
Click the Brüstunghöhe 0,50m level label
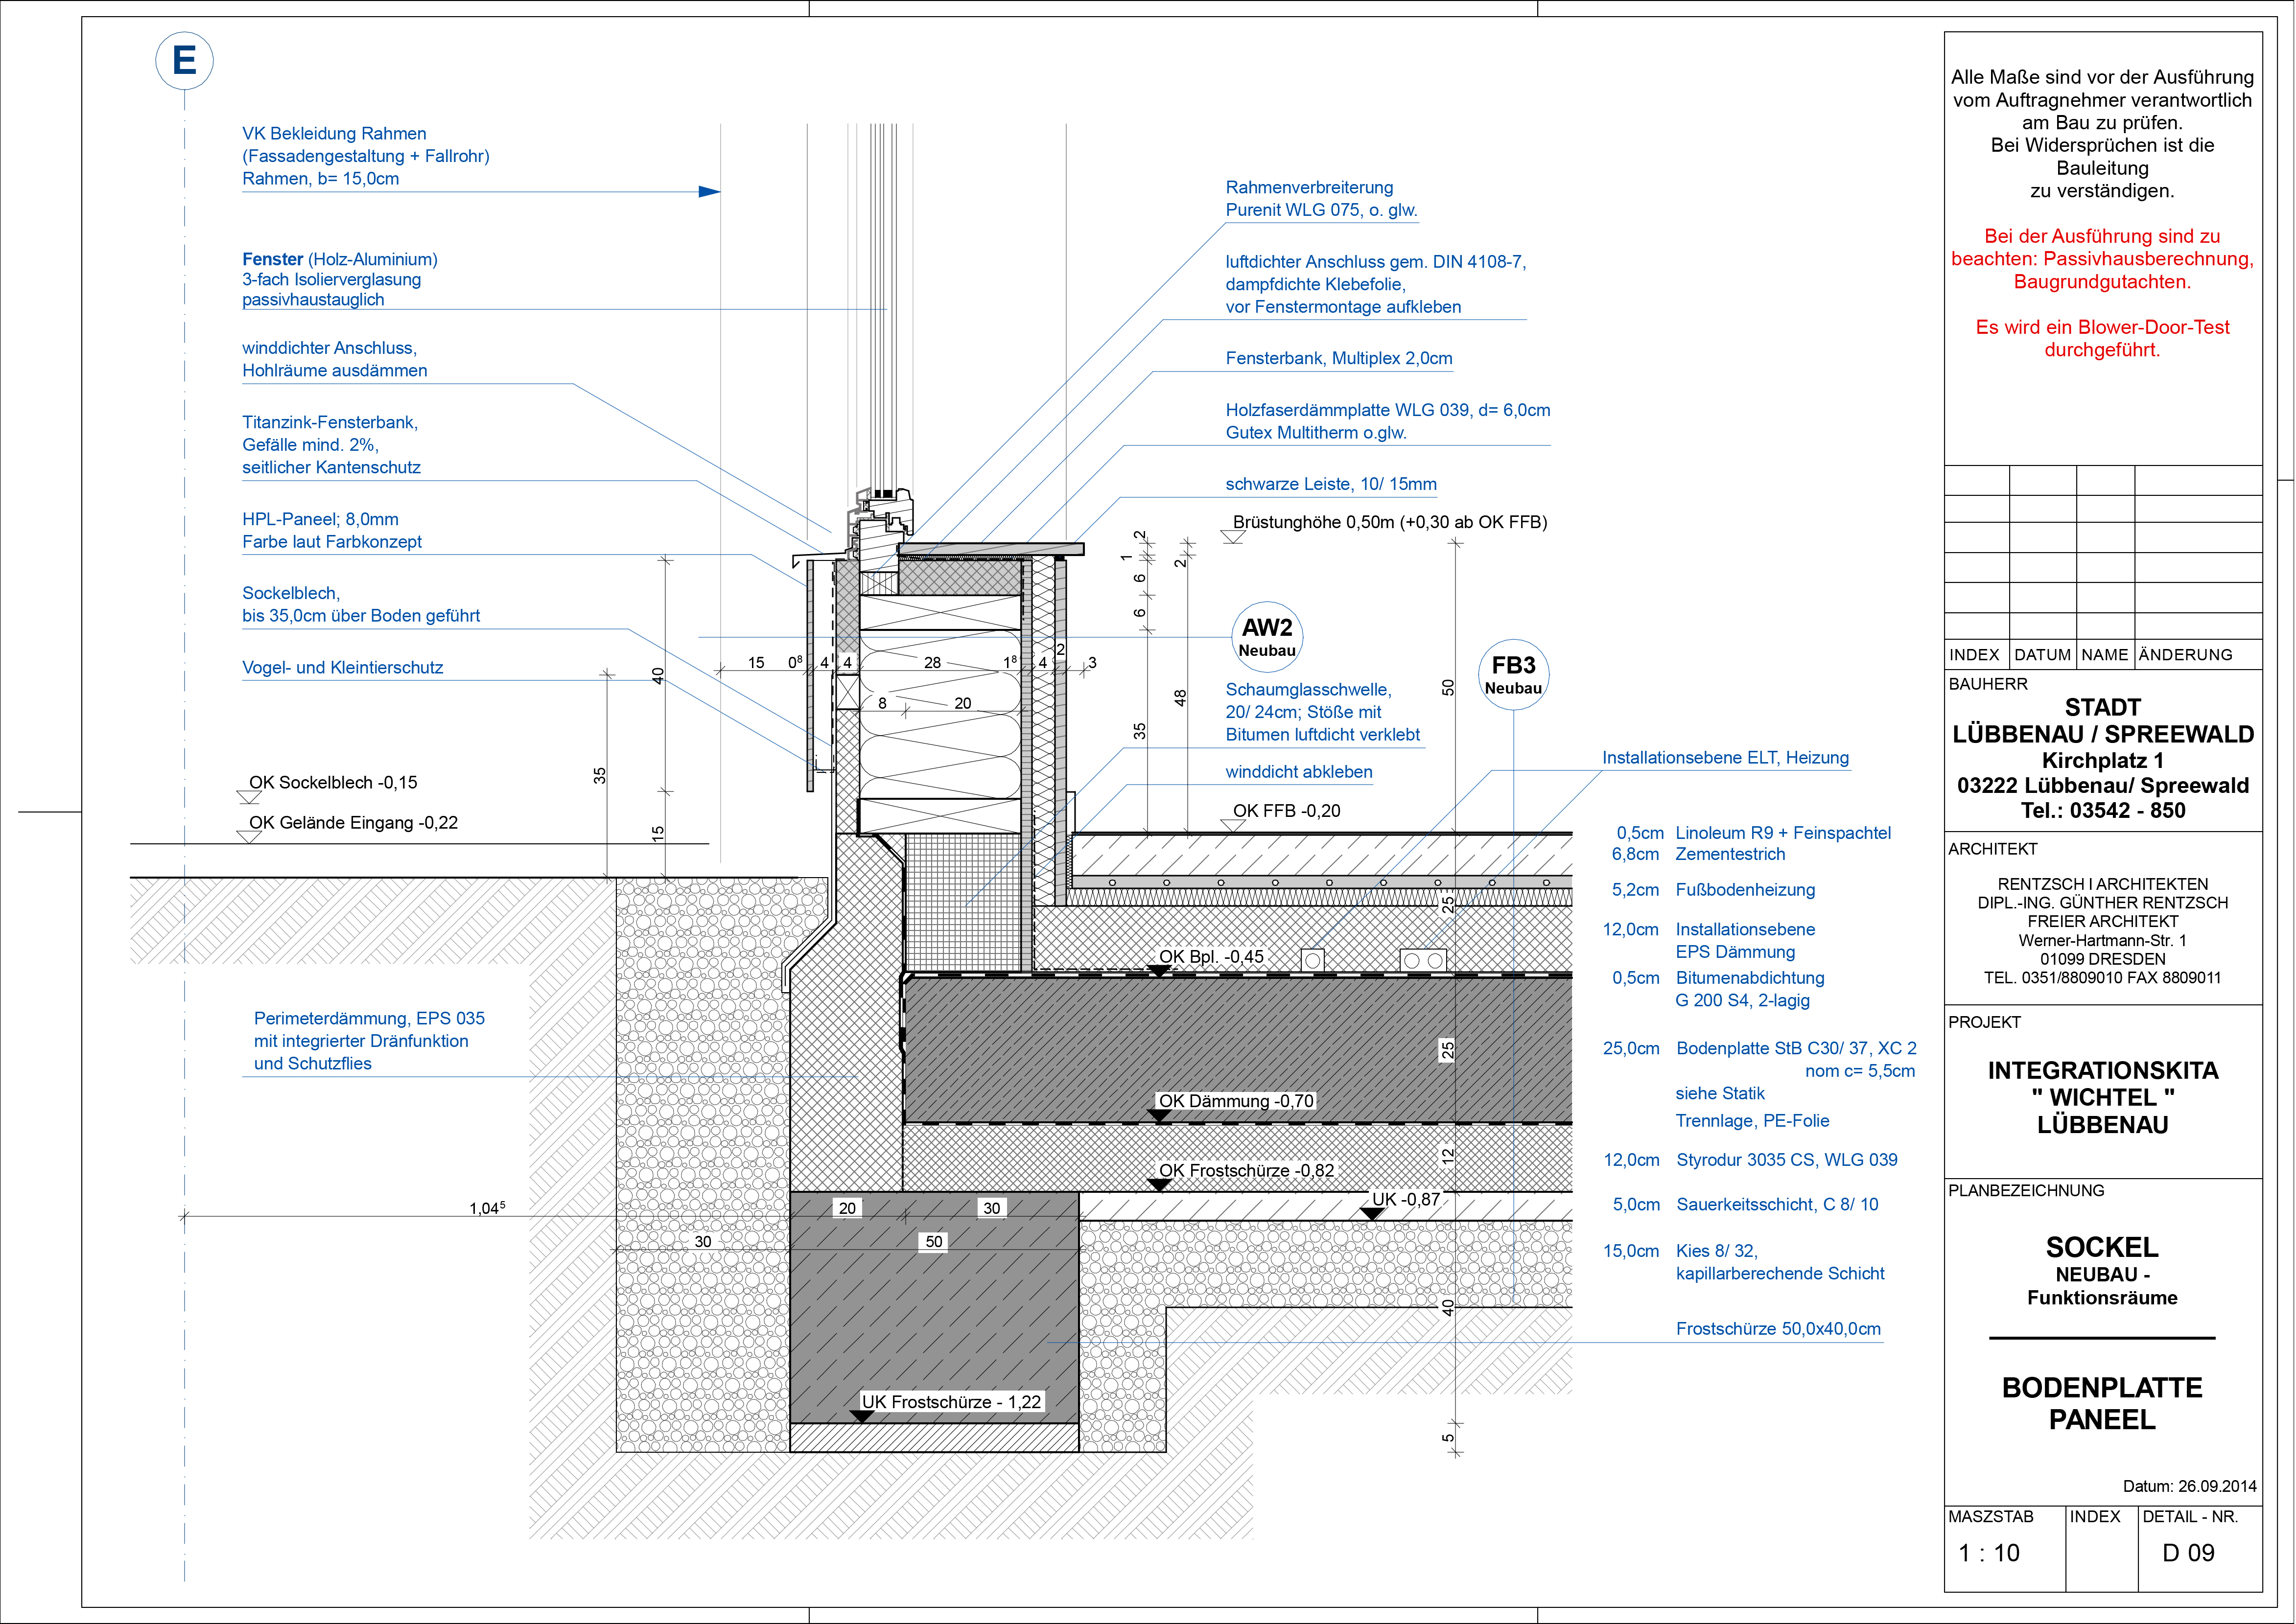(1389, 522)
